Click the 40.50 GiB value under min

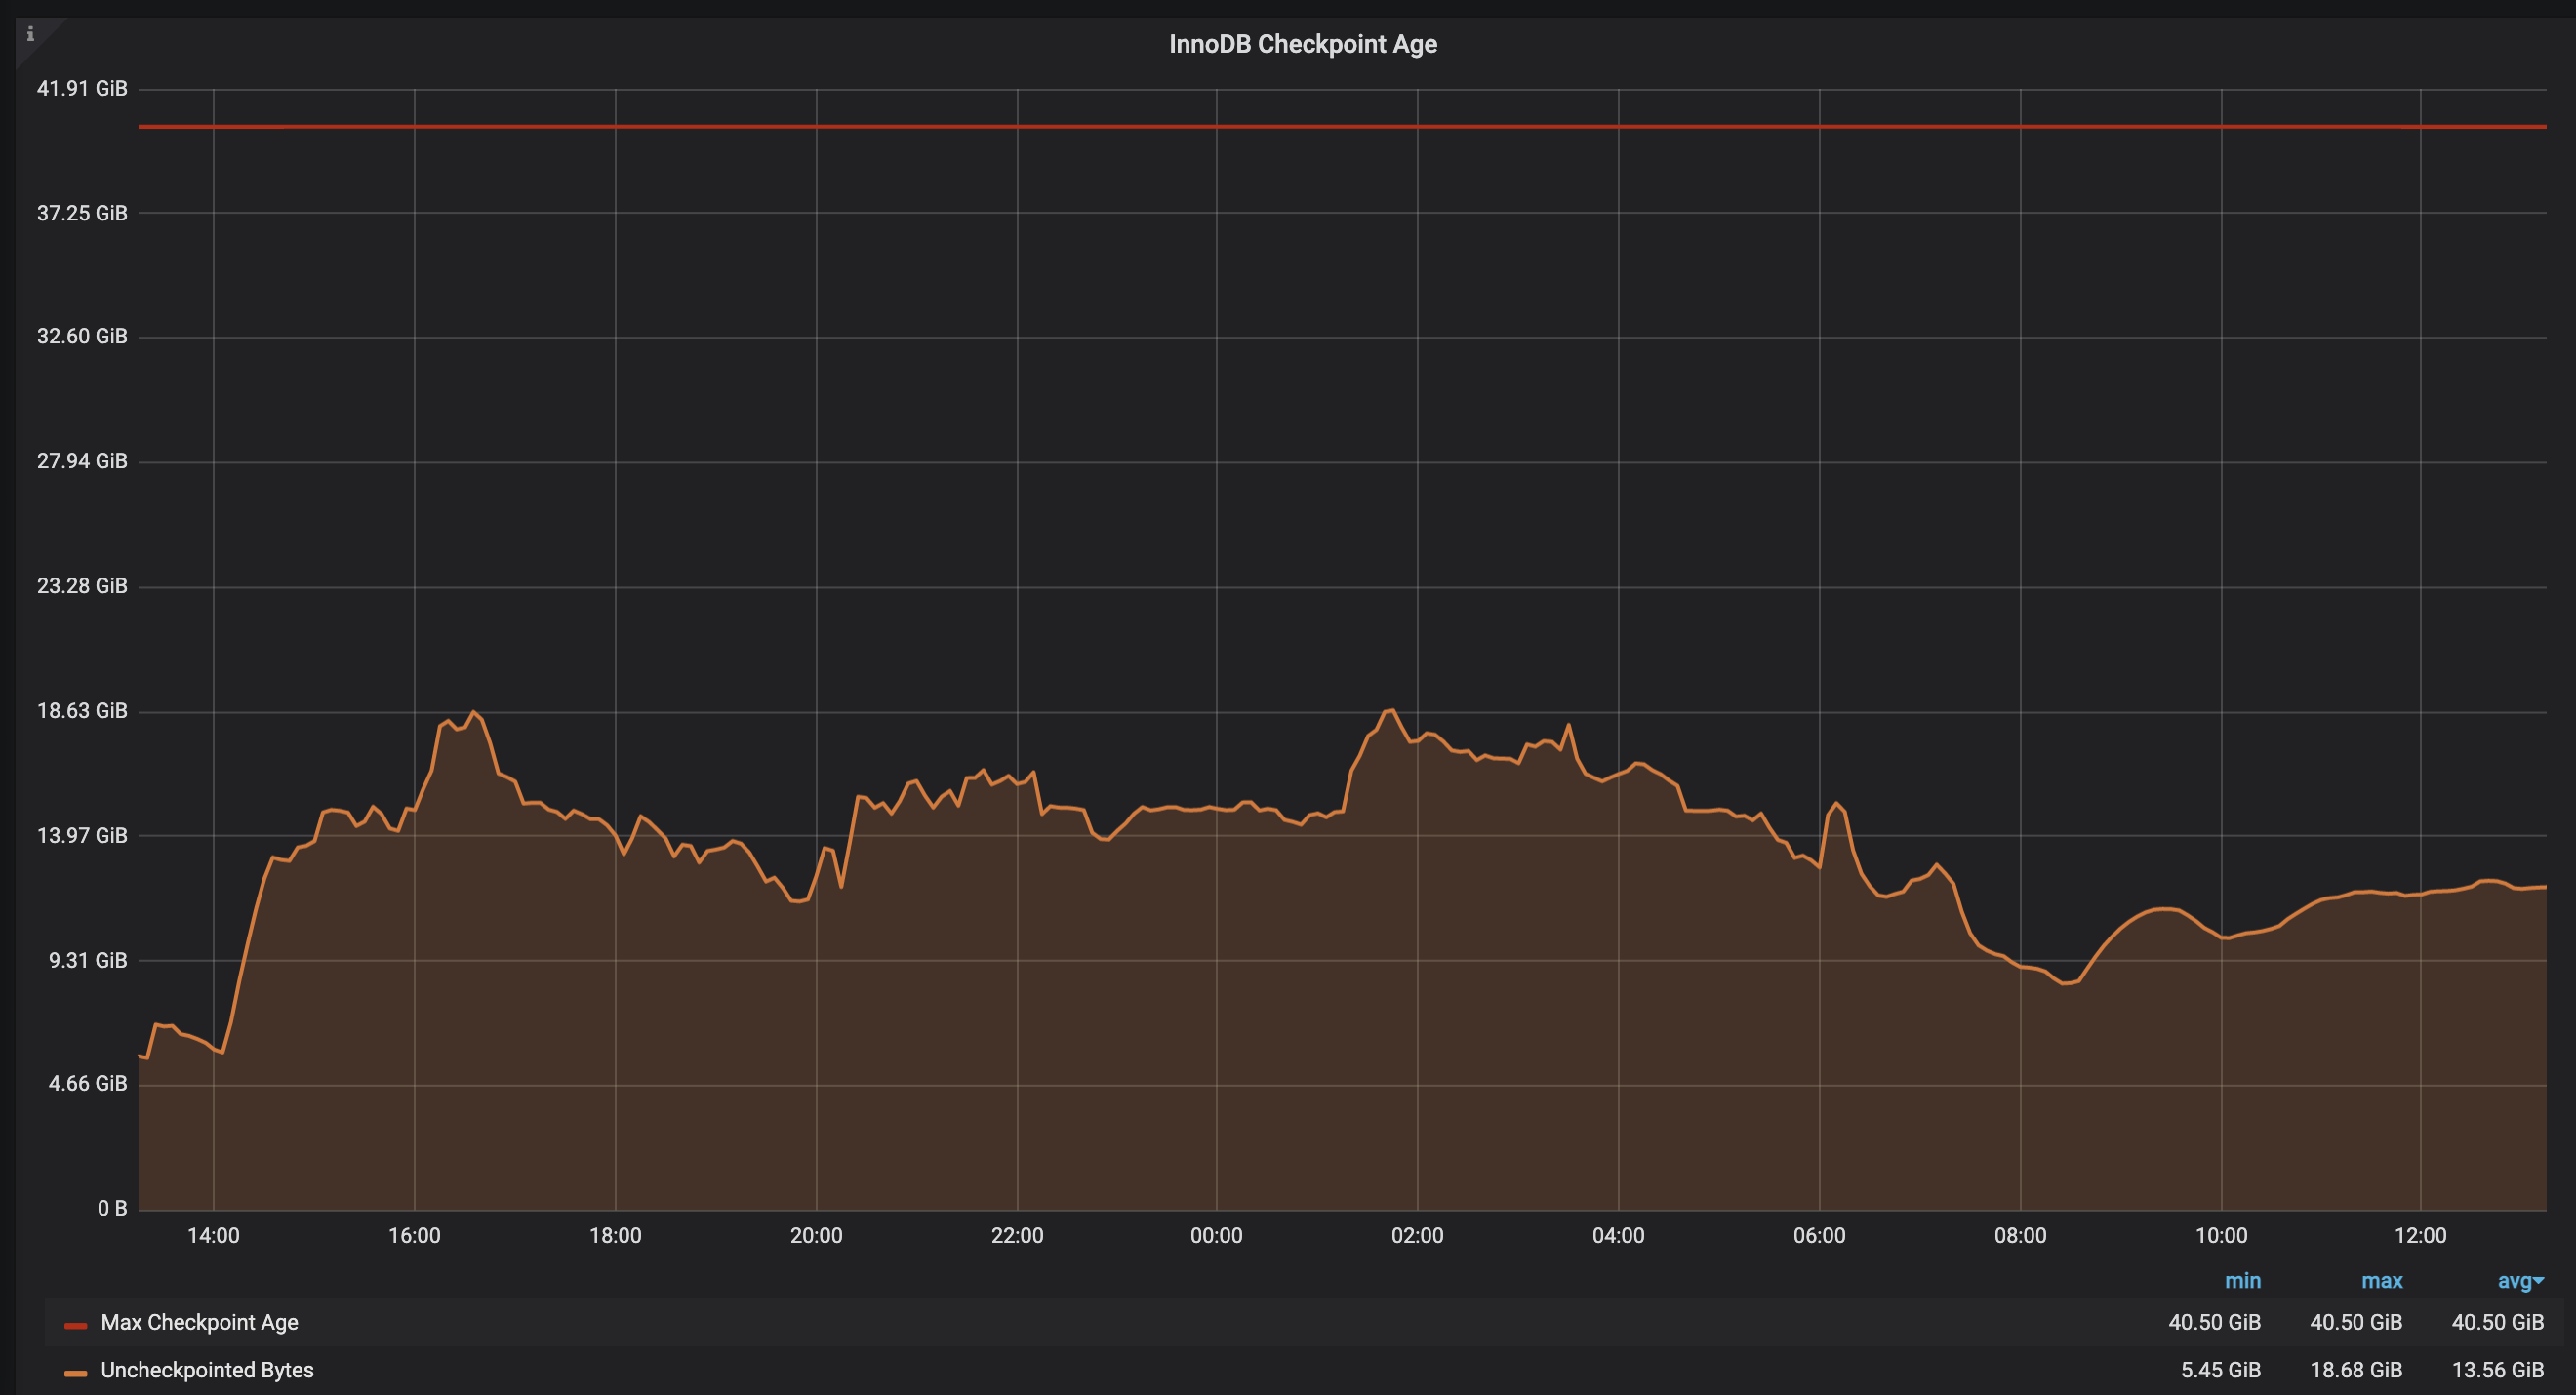click(2214, 1322)
